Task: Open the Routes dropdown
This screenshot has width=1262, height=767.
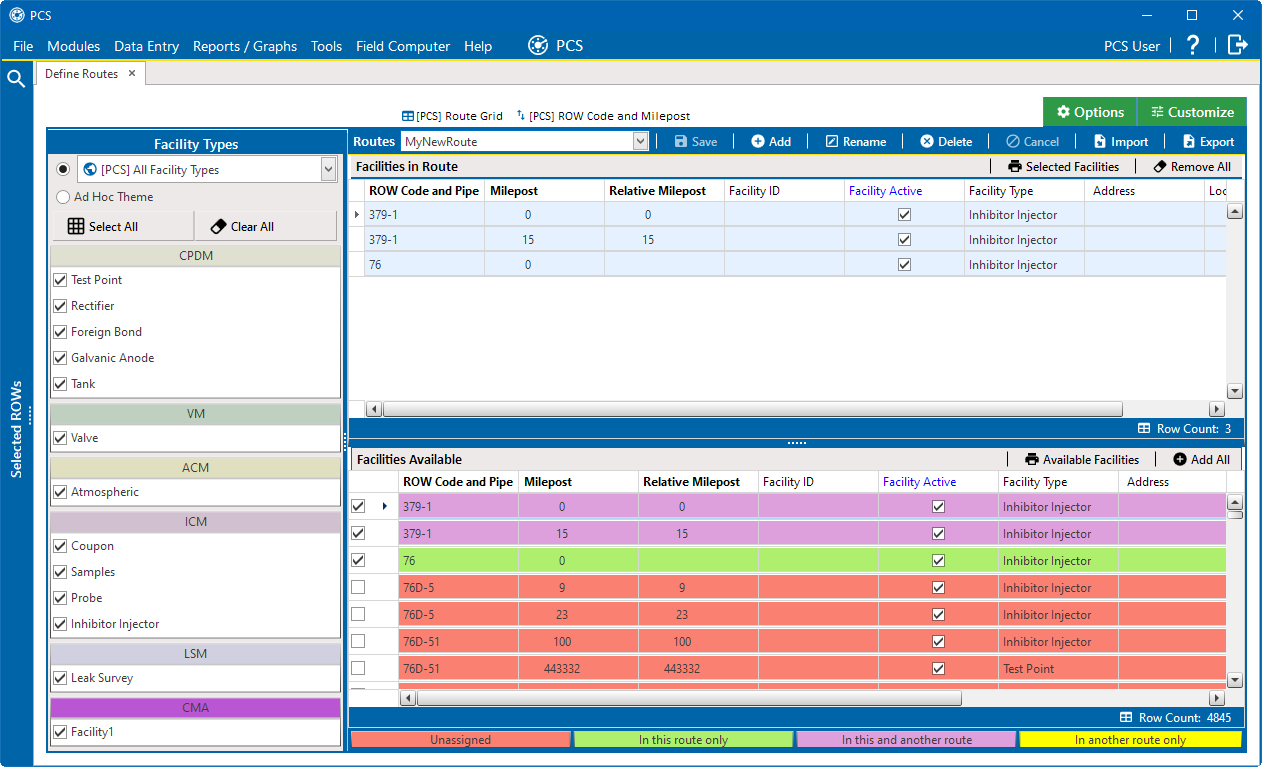Action: coord(641,142)
